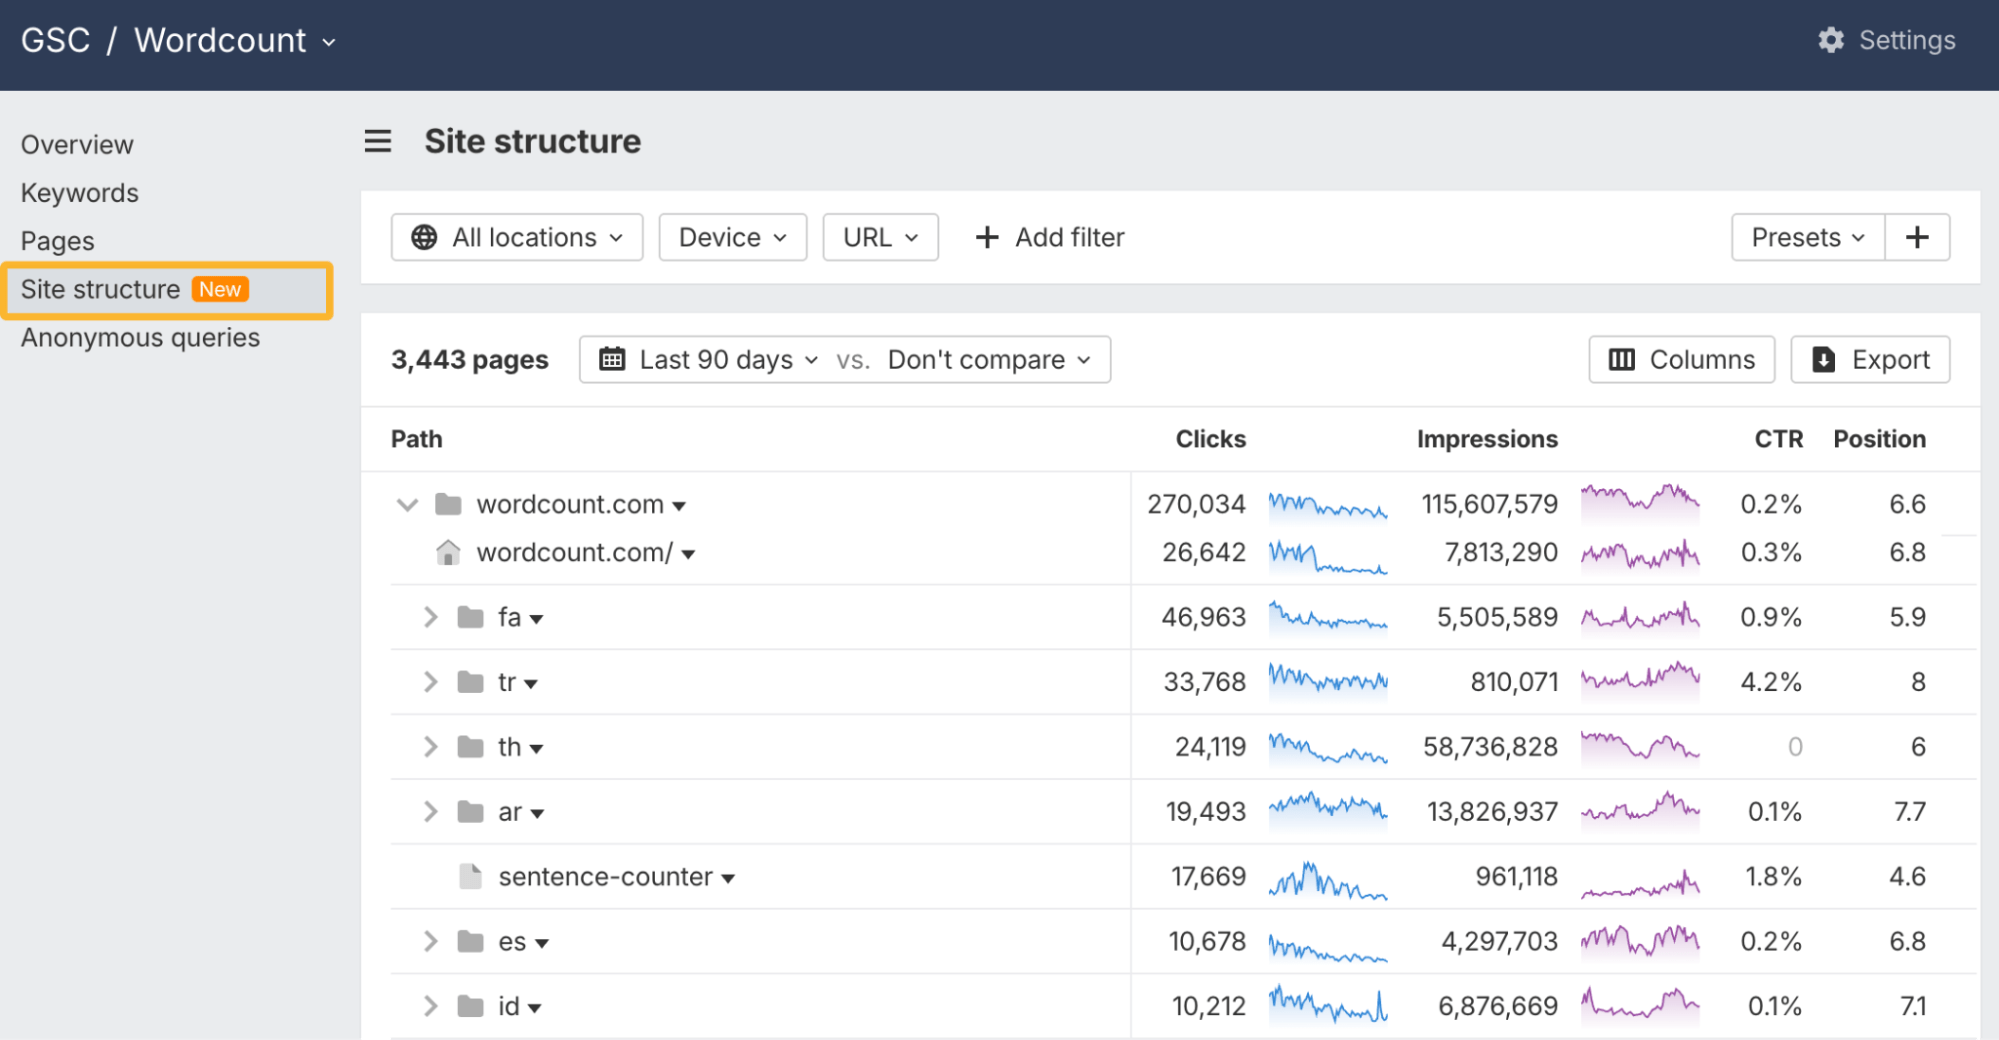Click the Settings gear icon
This screenshot has height=1040, width=1999.
1830,40
